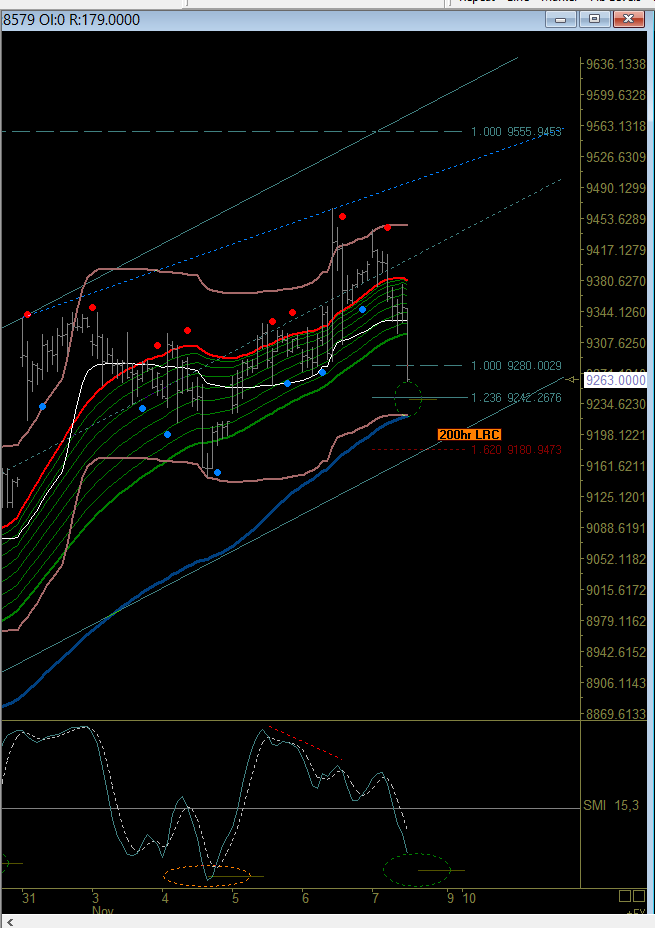Click the small arrow marker beside 9263.0000 price
The image size is (655, 928).
572,379
